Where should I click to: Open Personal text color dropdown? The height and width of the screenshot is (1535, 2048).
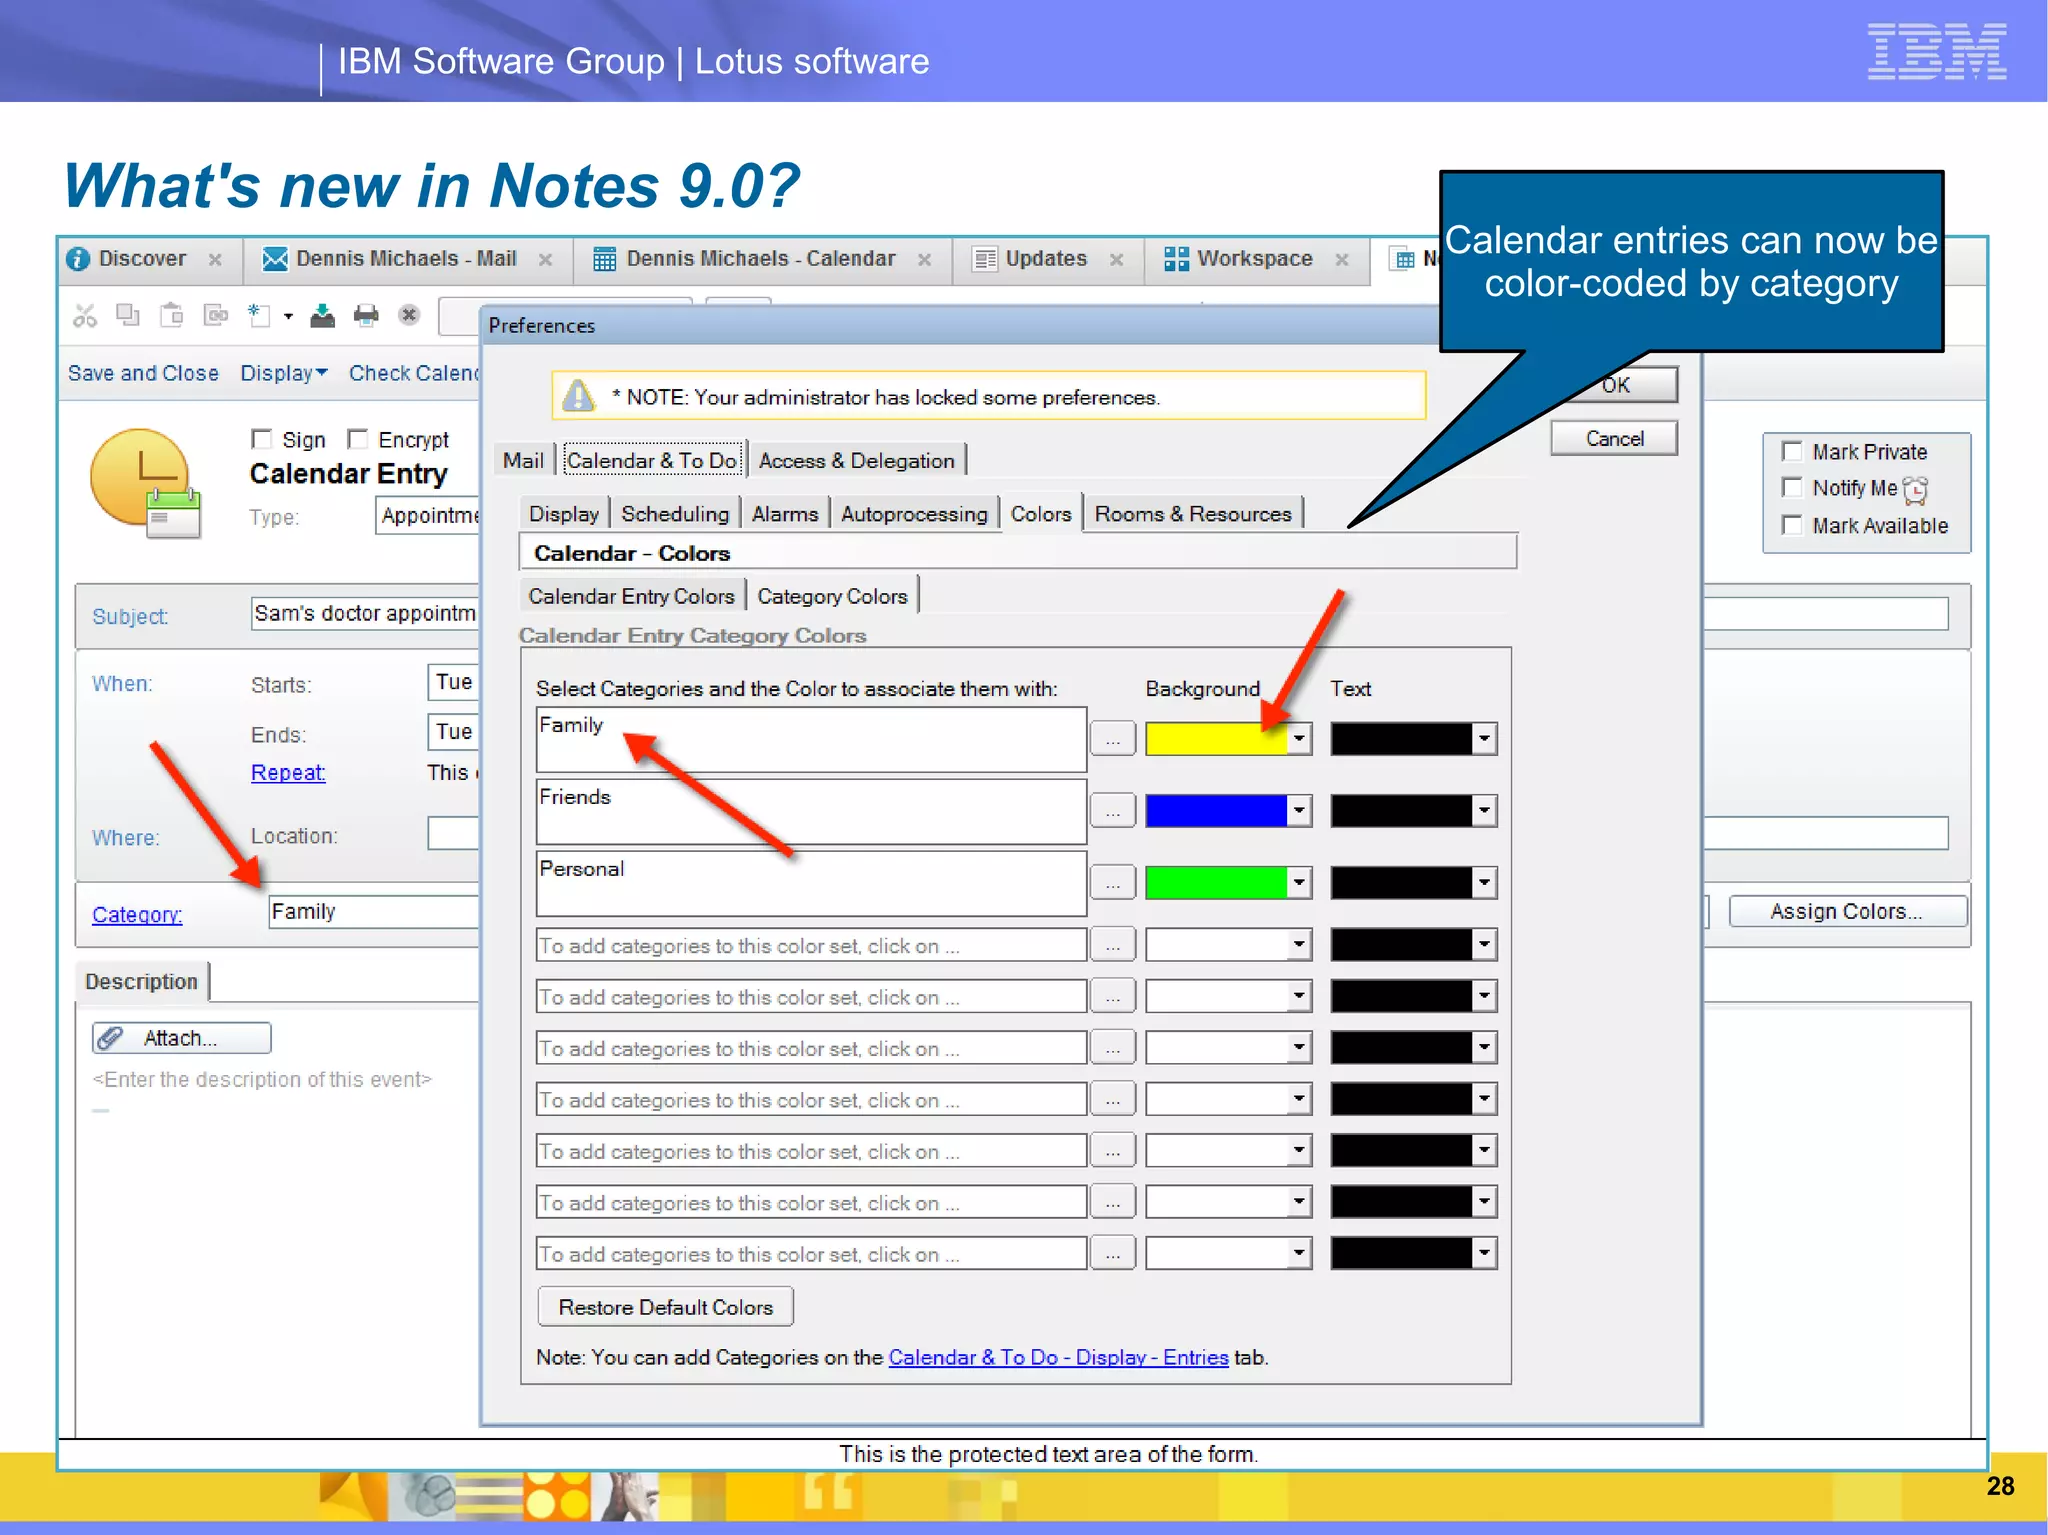tap(1484, 883)
